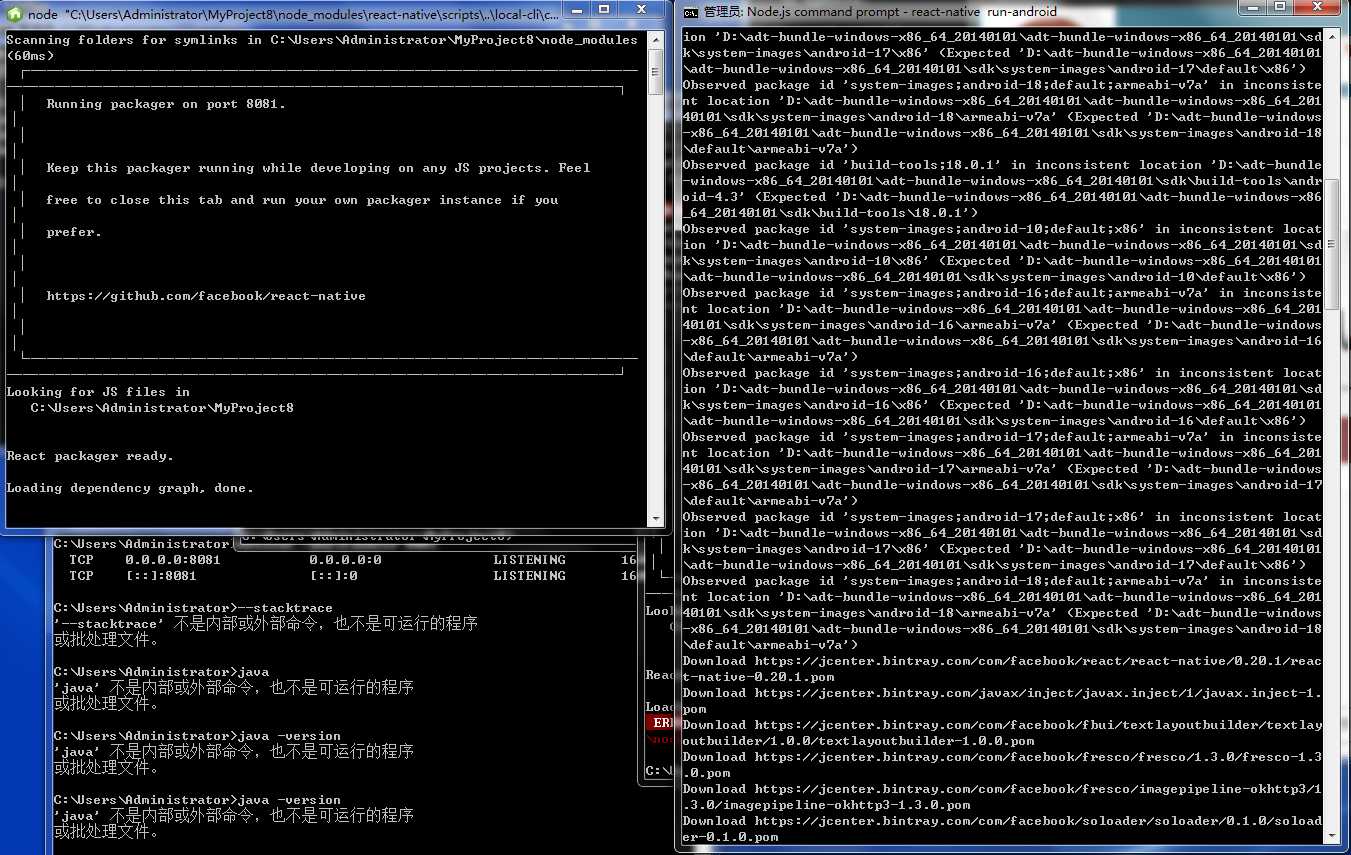Viewport: 1351px width, 855px height.
Task: Click the fbui textlayoutbuilder download line
Action: pos(1001,732)
